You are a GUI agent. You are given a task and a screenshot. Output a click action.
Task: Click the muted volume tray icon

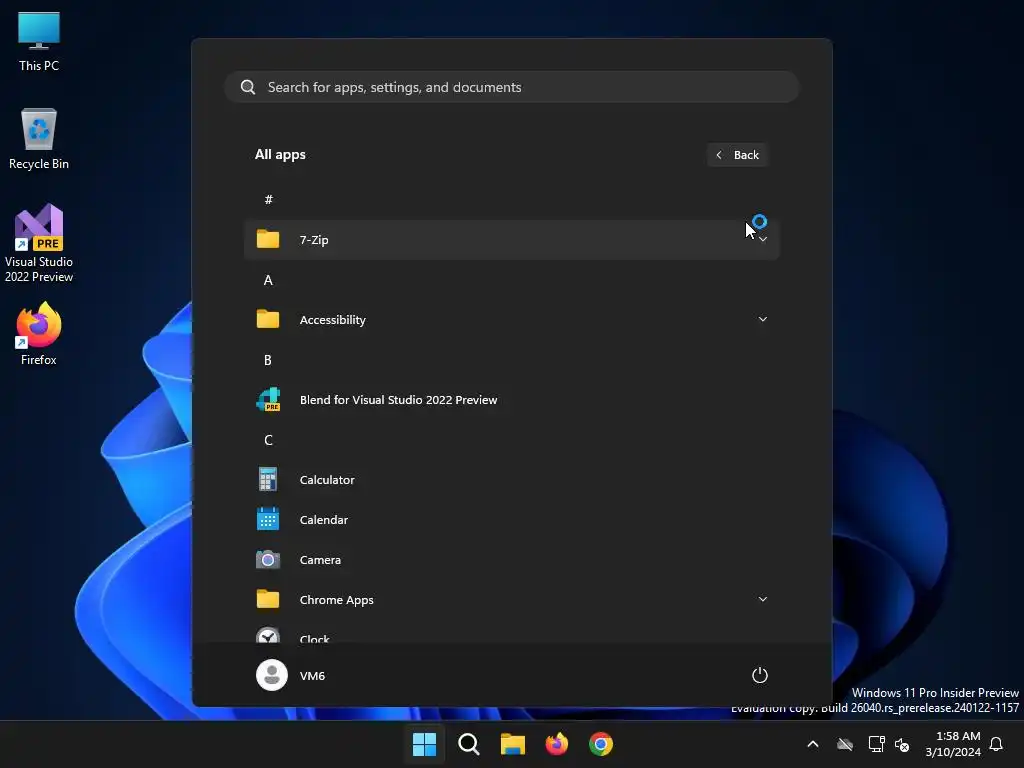point(903,744)
